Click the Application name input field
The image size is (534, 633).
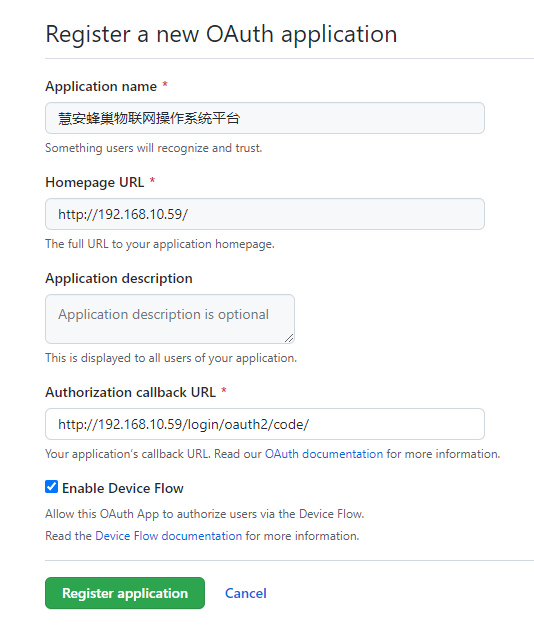click(x=265, y=118)
